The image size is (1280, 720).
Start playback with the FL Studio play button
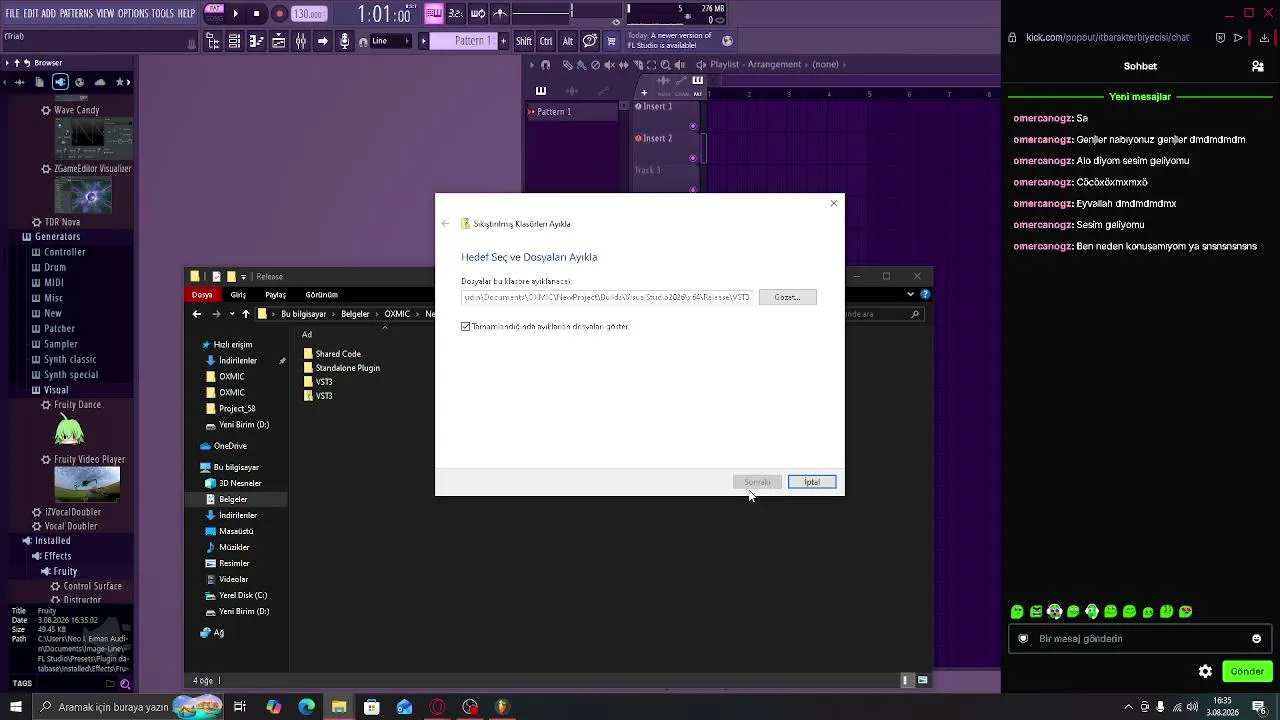click(235, 14)
